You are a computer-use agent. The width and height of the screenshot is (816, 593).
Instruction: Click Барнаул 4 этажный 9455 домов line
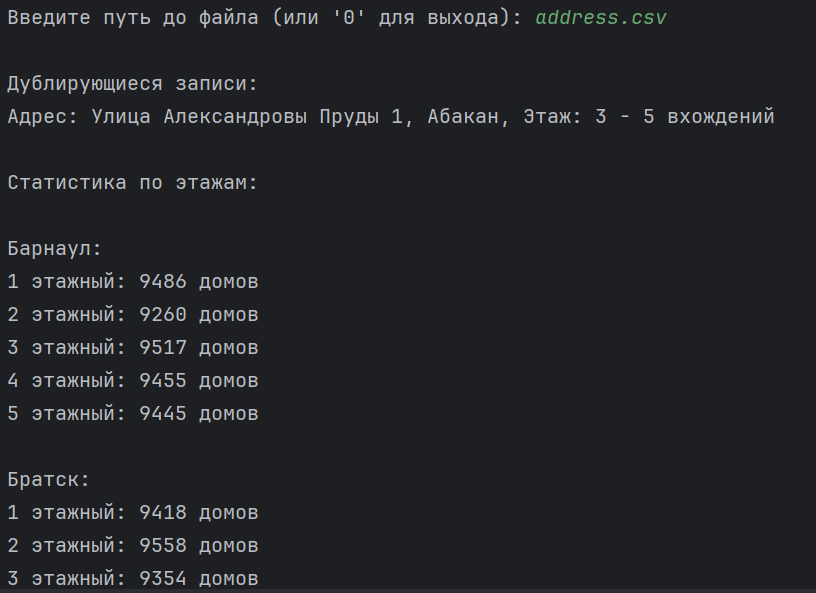(x=133, y=381)
